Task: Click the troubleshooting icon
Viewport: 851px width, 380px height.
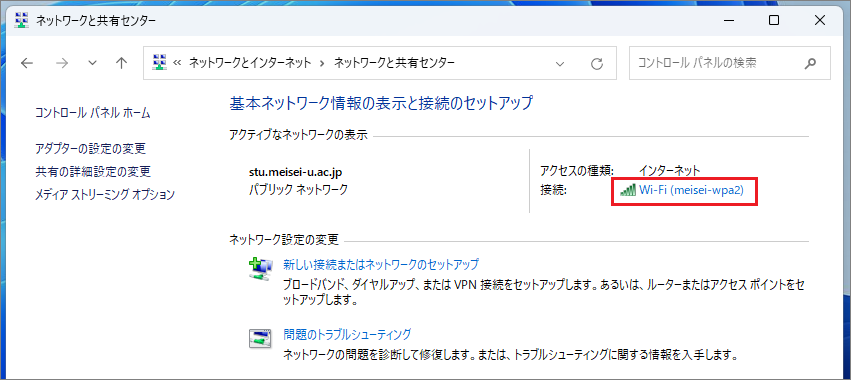Action: tap(261, 338)
